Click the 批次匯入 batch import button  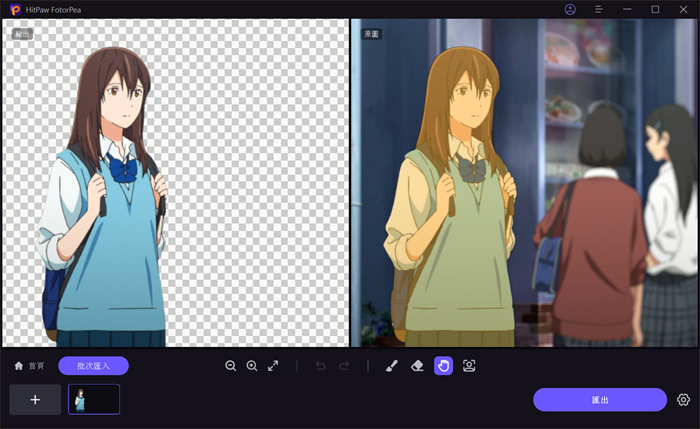(x=93, y=366)
